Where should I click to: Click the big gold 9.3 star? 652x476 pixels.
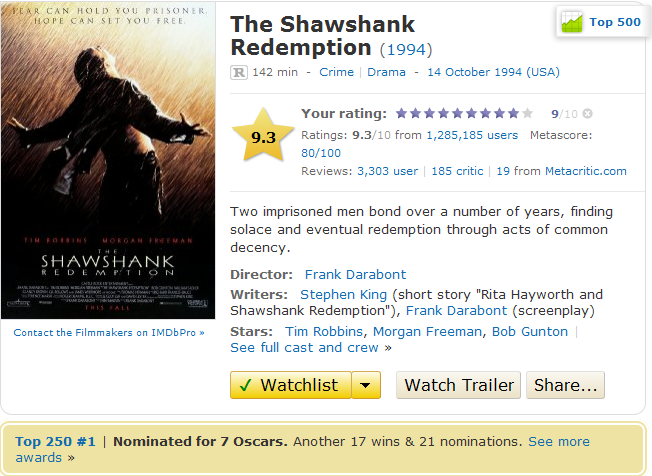pyautogui.click(x=263, y=136)
